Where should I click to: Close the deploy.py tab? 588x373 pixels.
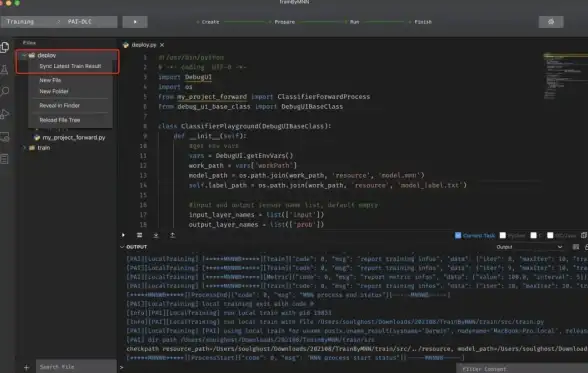(162, 45)
